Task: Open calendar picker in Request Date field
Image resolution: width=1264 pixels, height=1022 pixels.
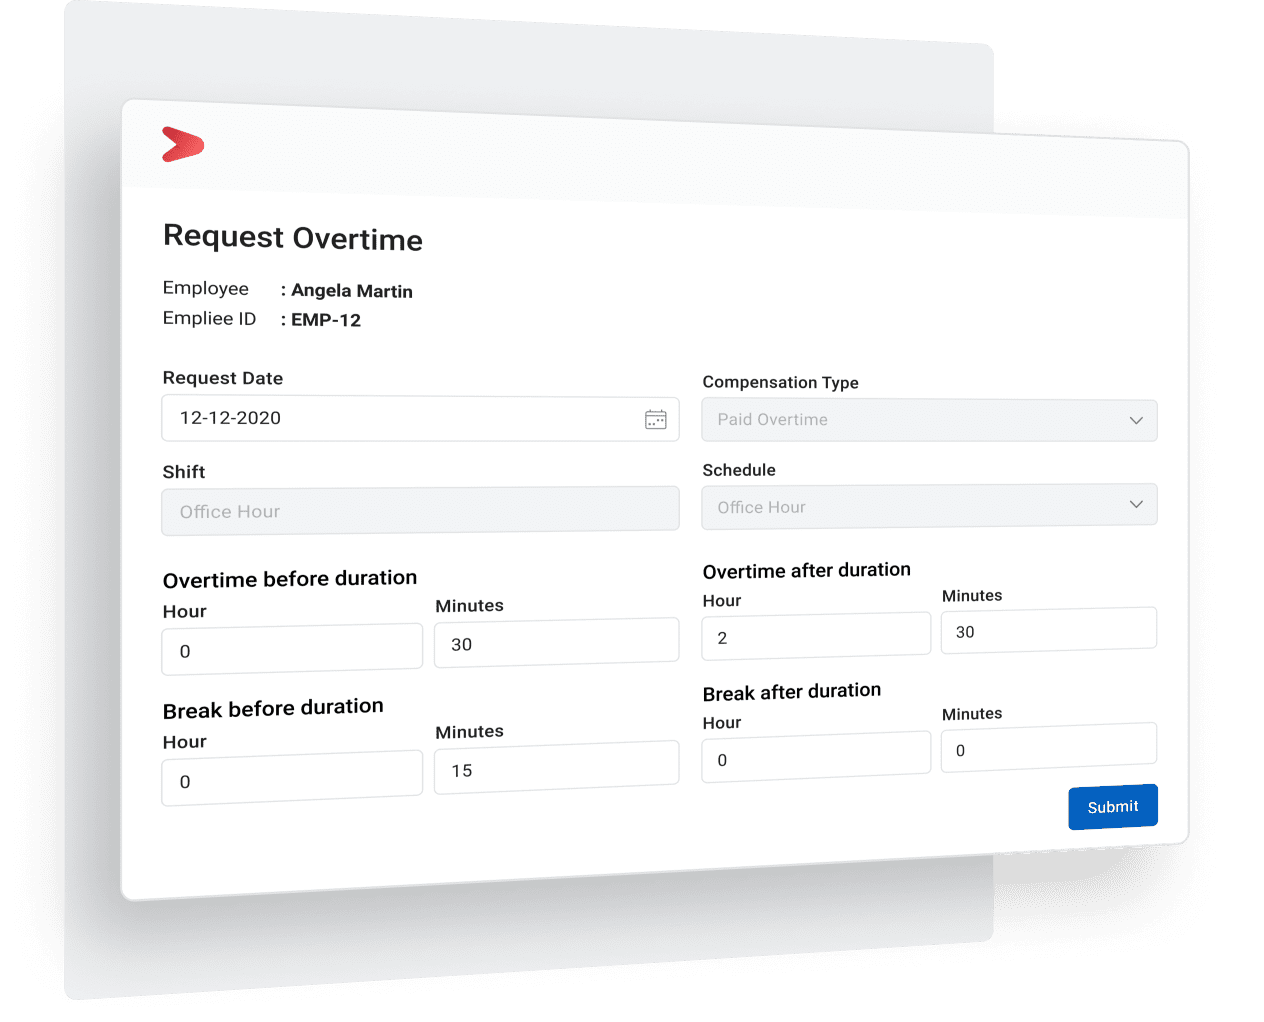Action: click(x=656, y=420)
